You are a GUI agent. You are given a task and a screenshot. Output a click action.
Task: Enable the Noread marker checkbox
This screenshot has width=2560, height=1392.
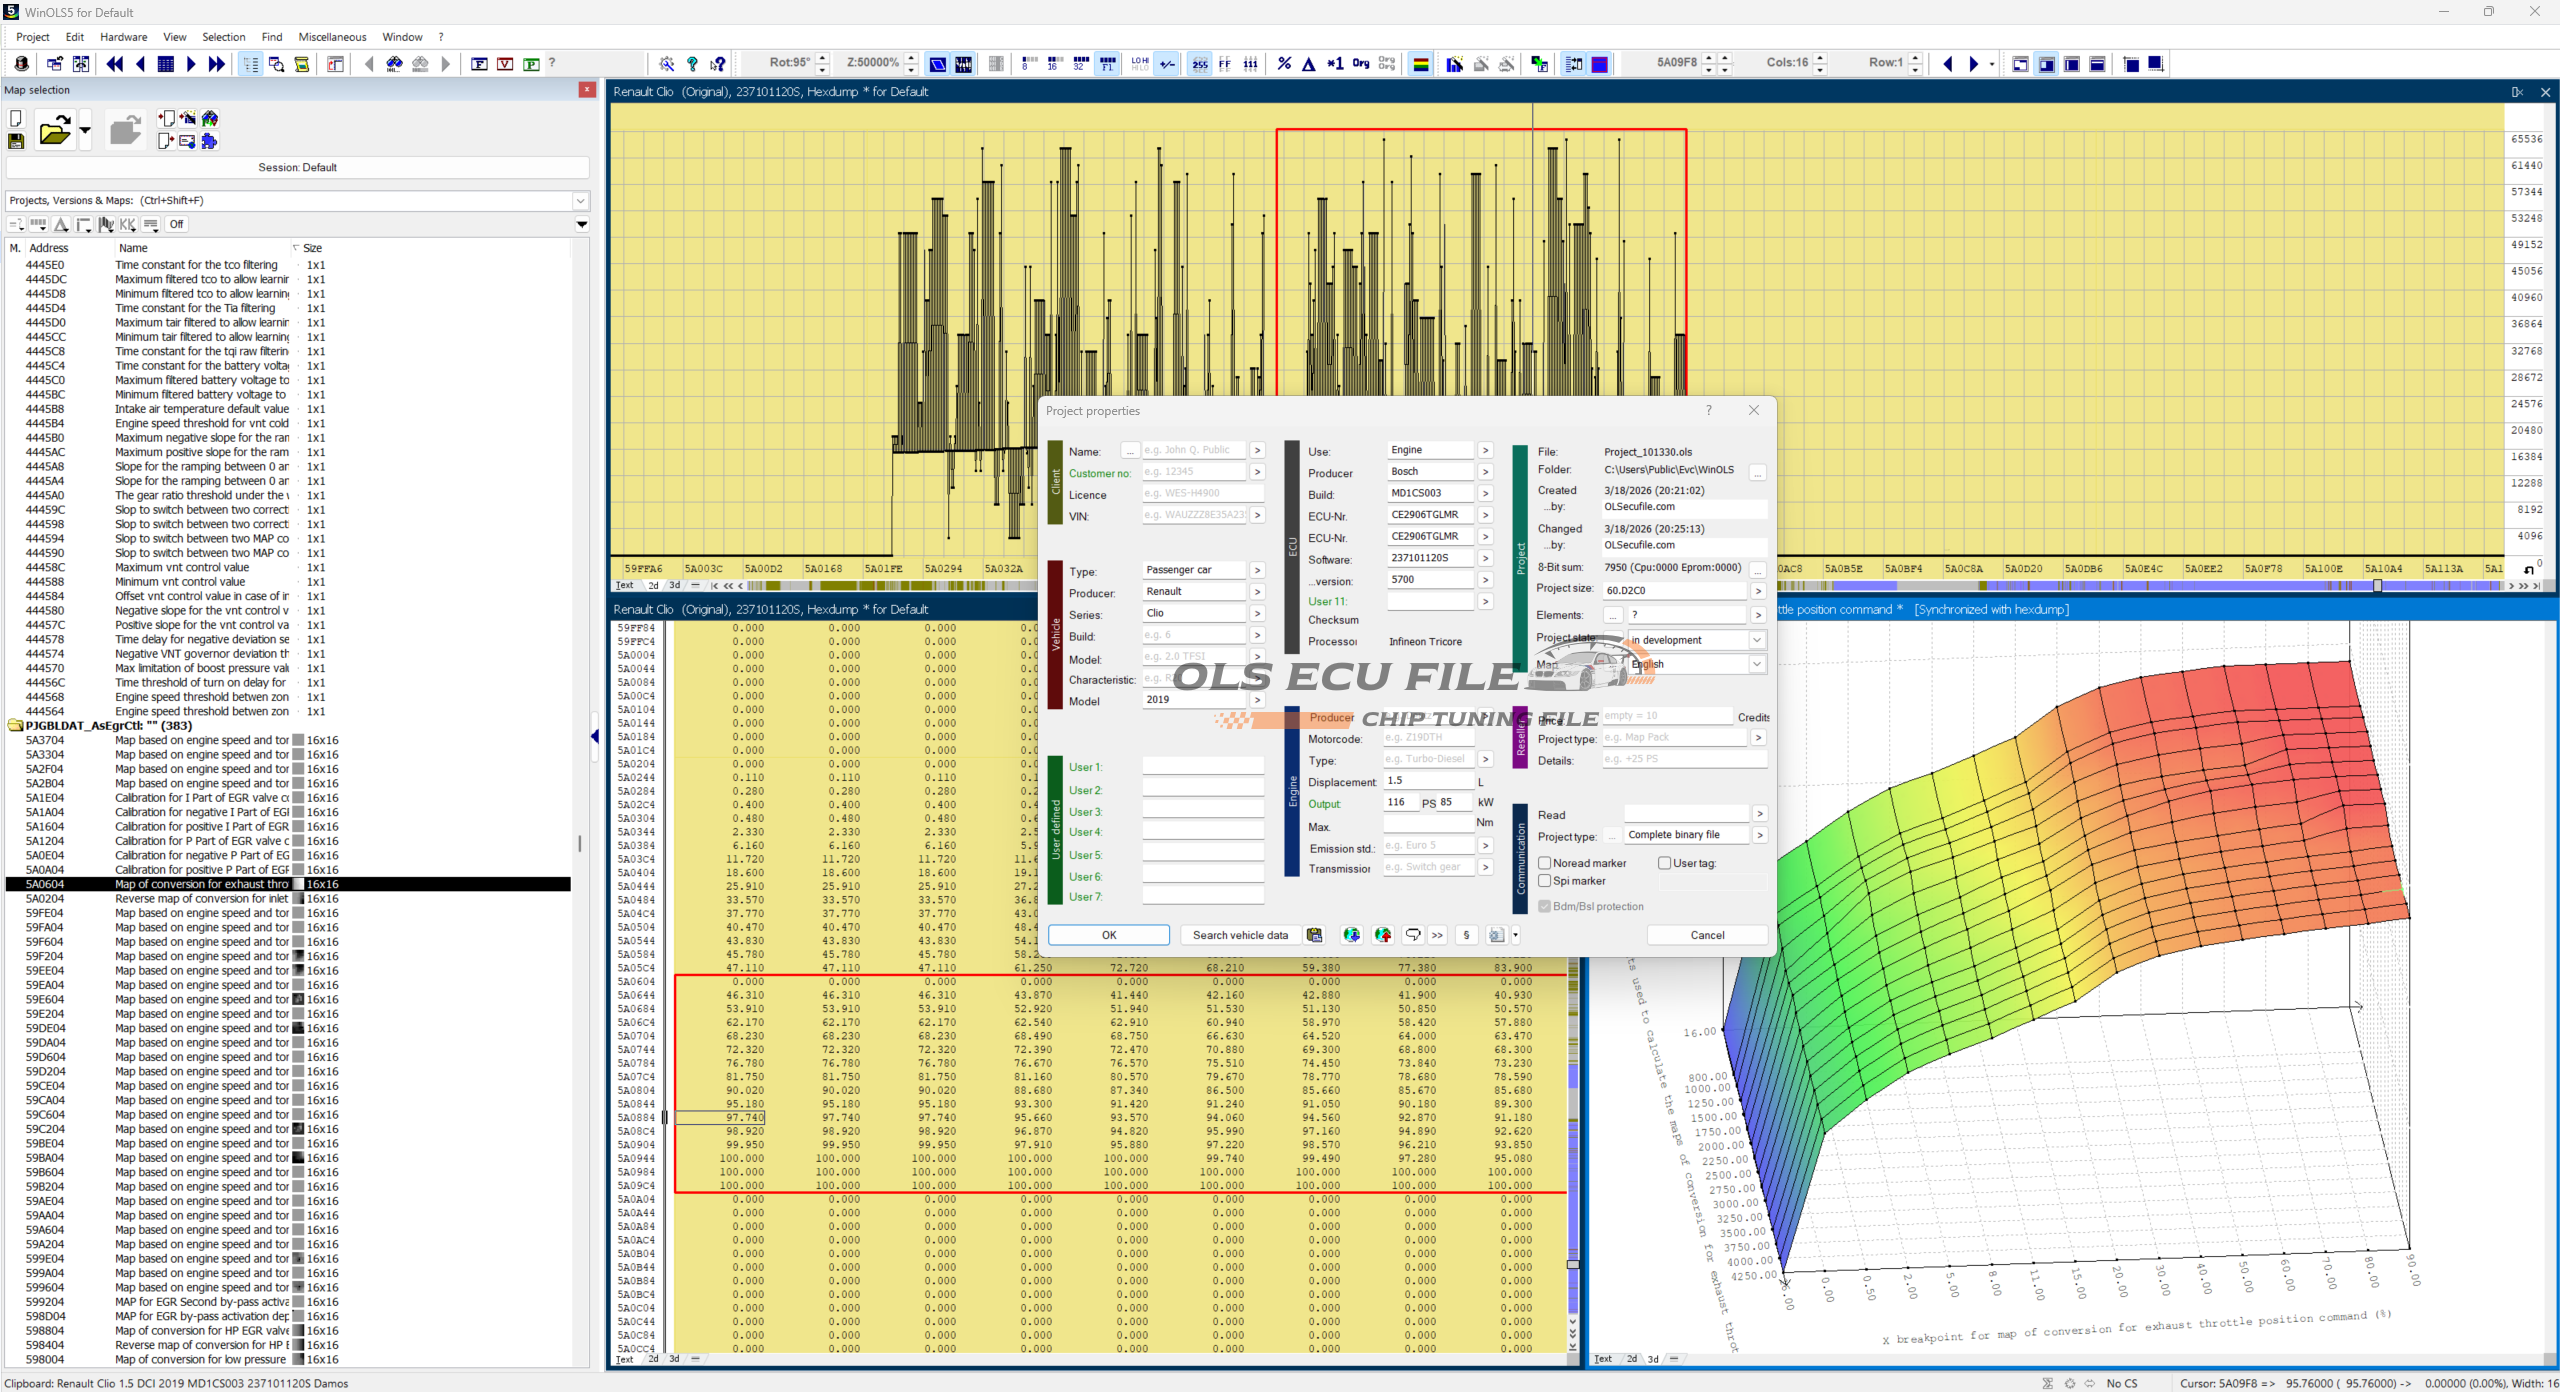point(1545,863)
